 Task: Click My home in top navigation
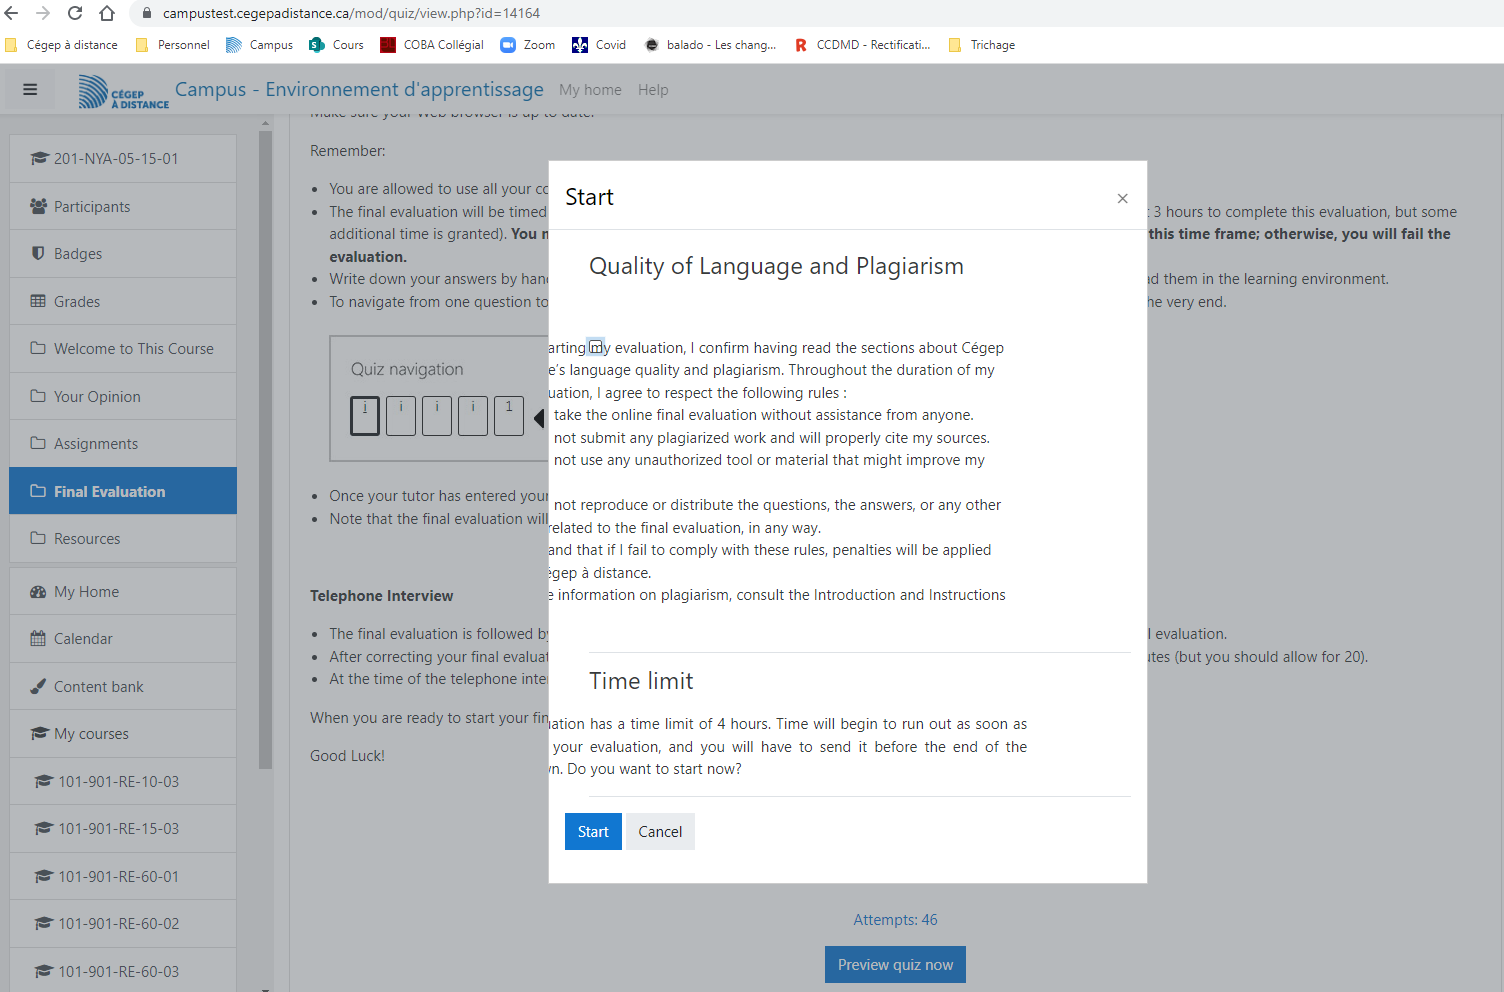point(590,90)
